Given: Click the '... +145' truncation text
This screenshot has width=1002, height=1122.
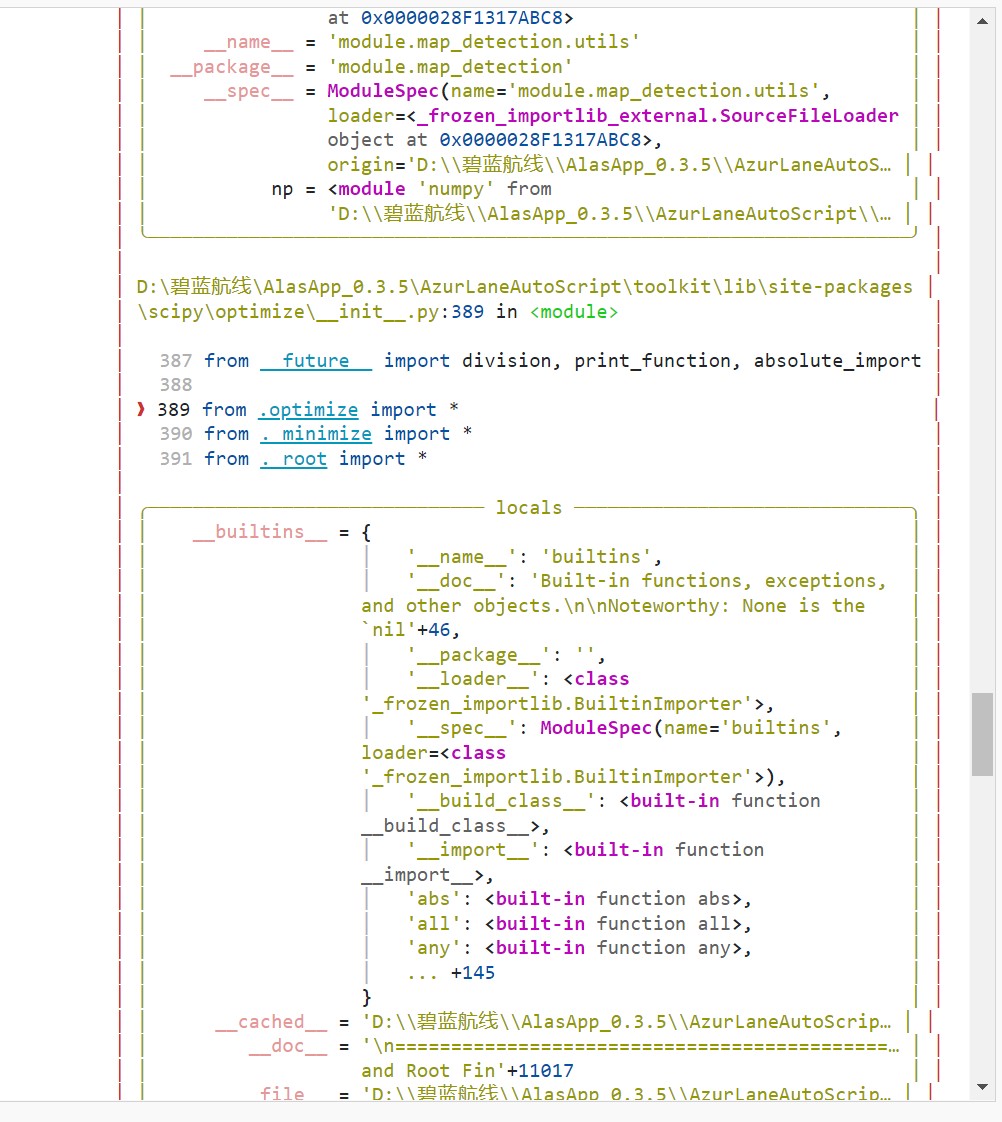Looking at the screenshot, I should click(451, 973).
